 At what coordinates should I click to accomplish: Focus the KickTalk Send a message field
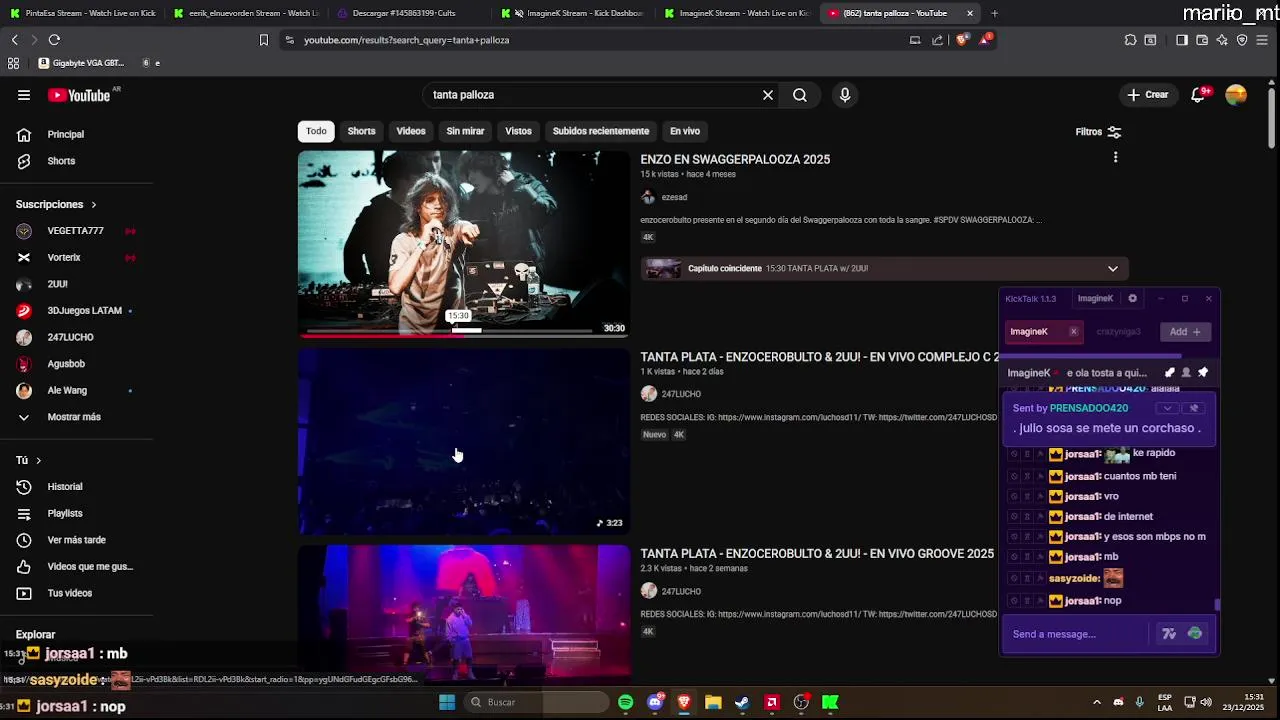tap(1078, 634)
